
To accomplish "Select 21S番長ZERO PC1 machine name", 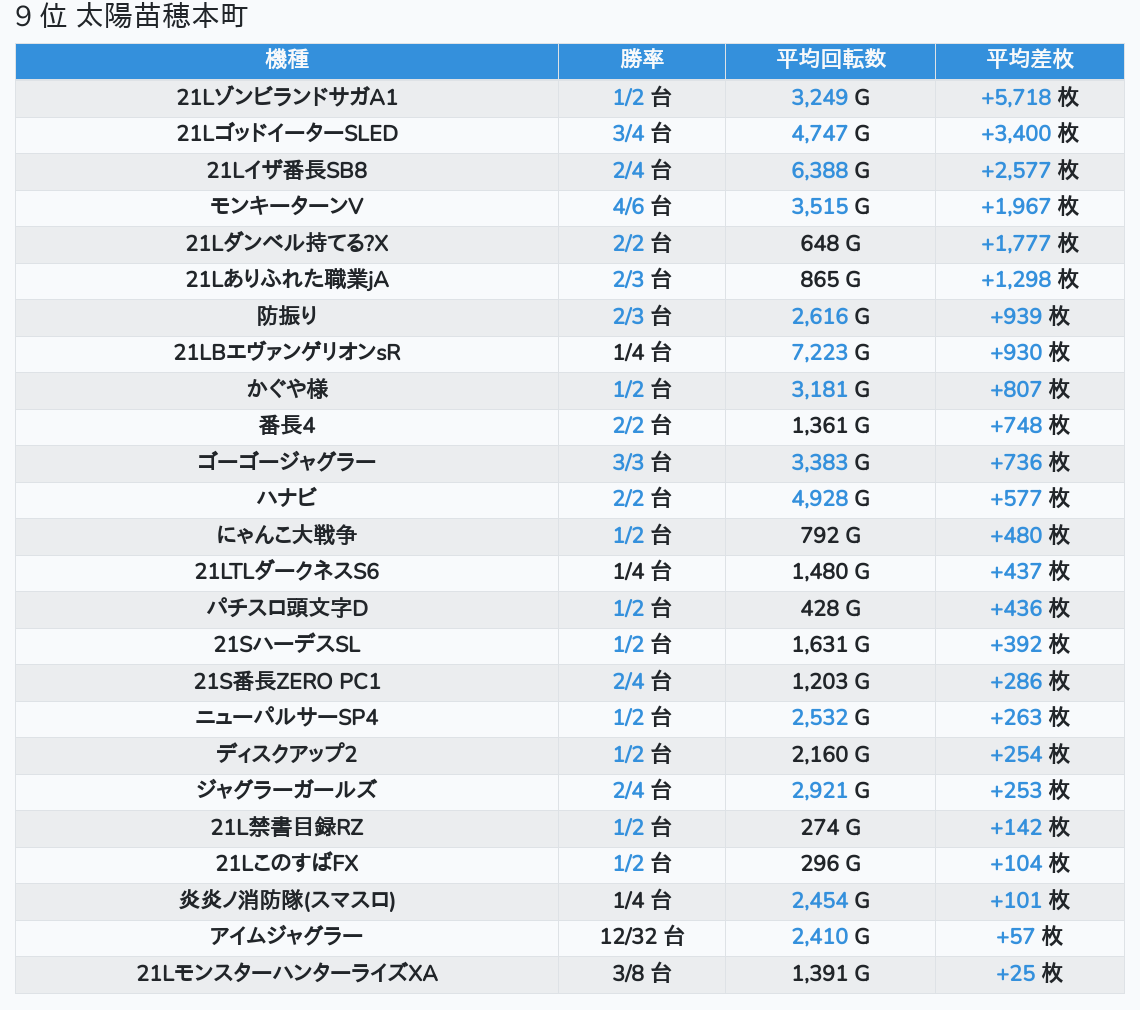I will coord(286,681).
